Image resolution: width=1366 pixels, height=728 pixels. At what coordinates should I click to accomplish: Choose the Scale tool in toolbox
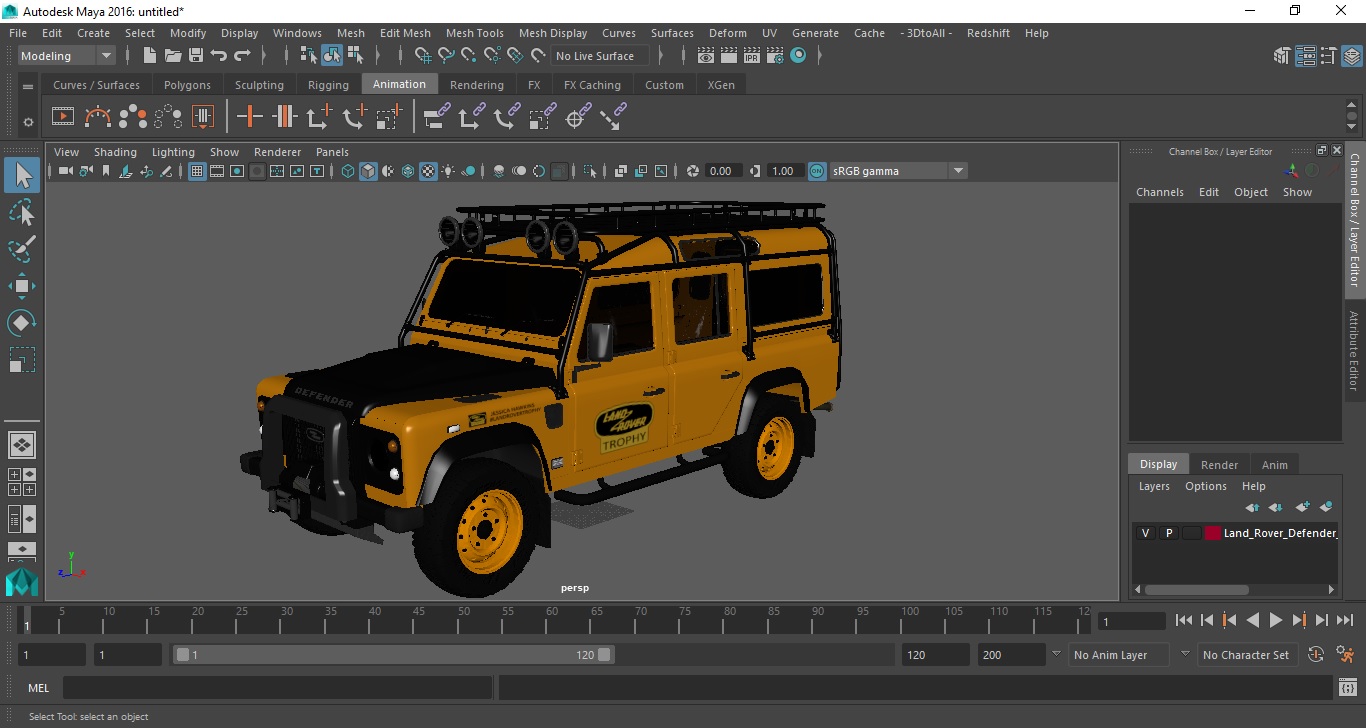22,359
